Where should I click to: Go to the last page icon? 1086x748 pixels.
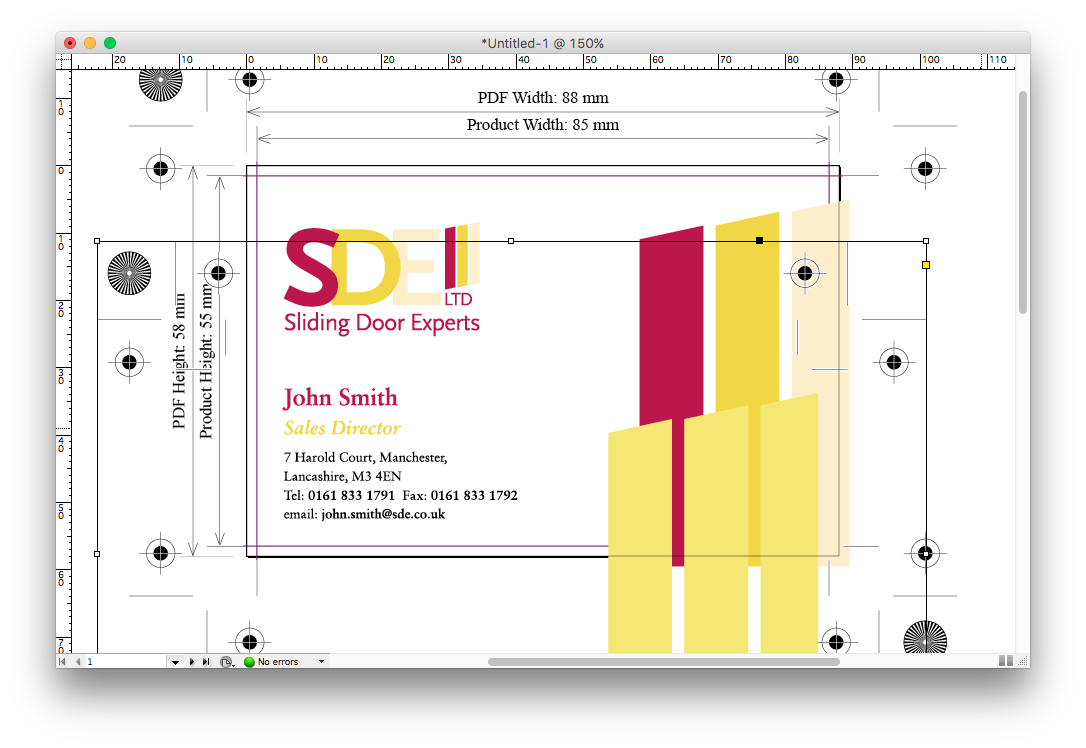(206, 661)
